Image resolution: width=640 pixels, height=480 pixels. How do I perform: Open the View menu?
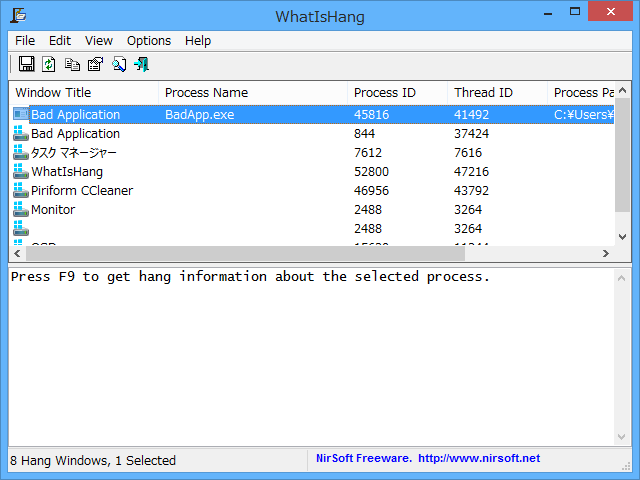99,41
